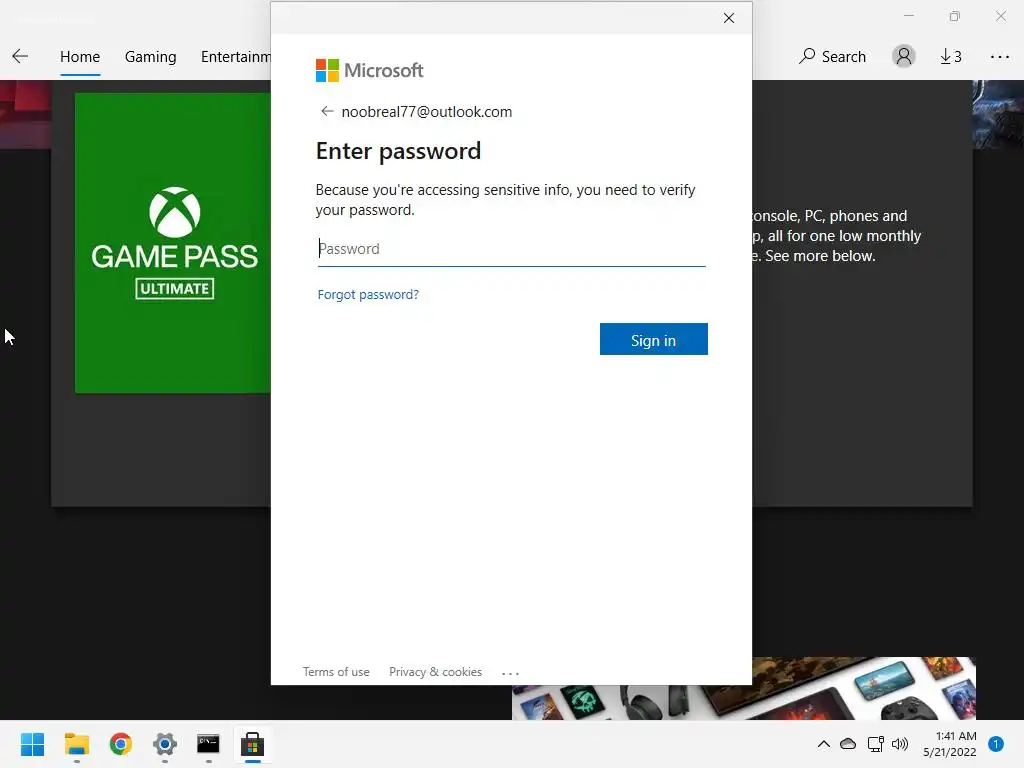Click the Sign in button
Viewport: 1024px width, 768px height.
653,340
